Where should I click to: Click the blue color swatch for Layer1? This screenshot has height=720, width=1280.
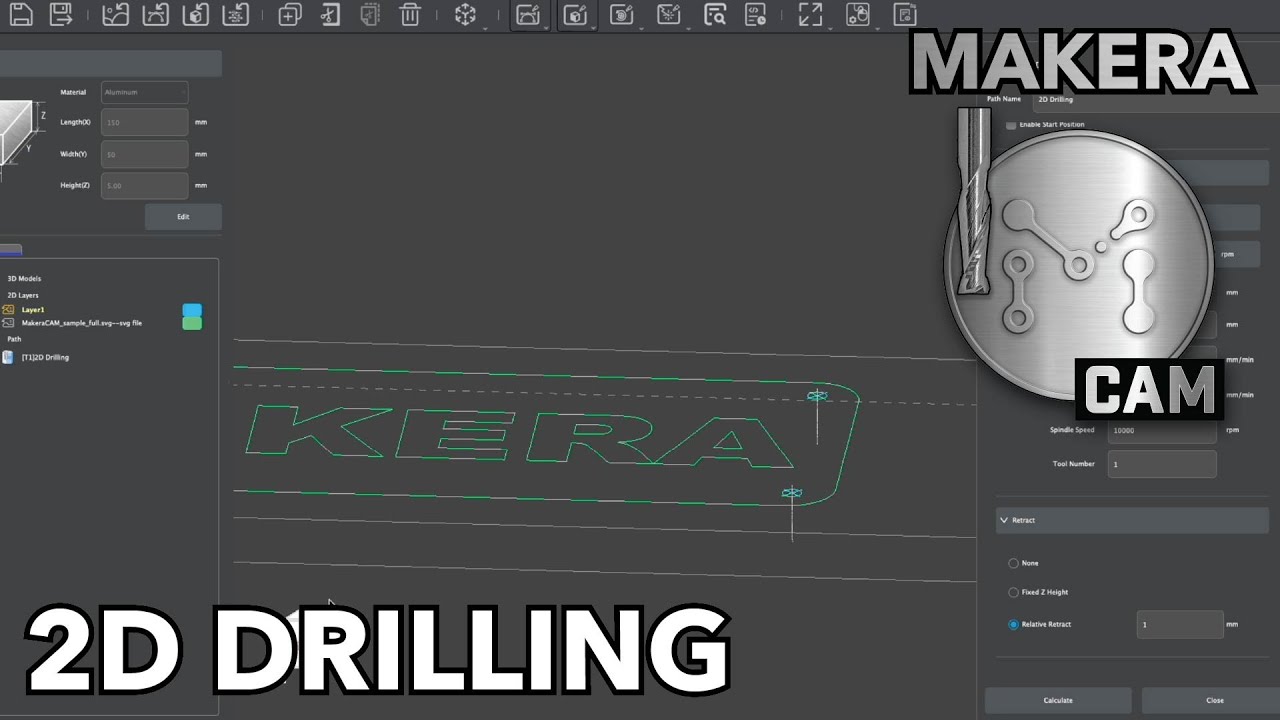(192, 310)
